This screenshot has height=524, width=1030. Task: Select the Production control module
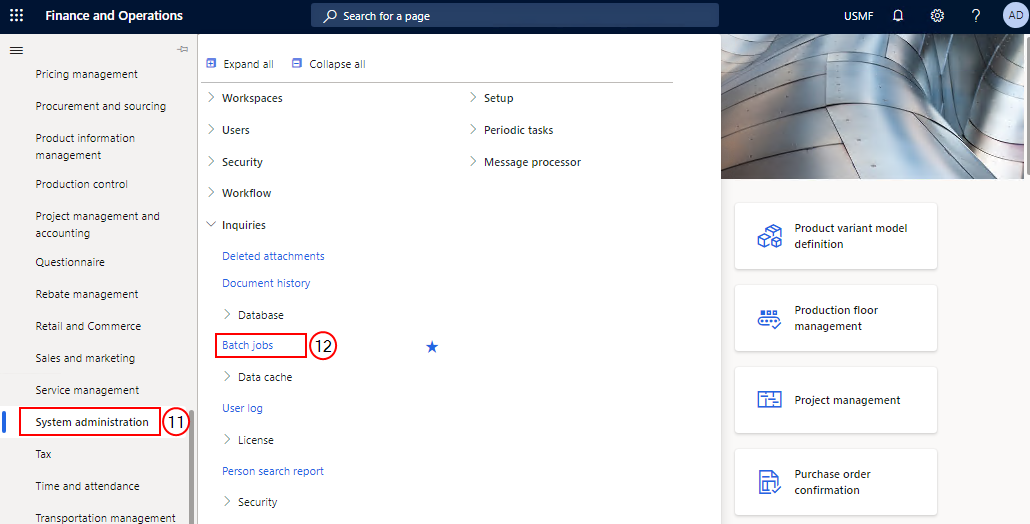coord(81,184)
